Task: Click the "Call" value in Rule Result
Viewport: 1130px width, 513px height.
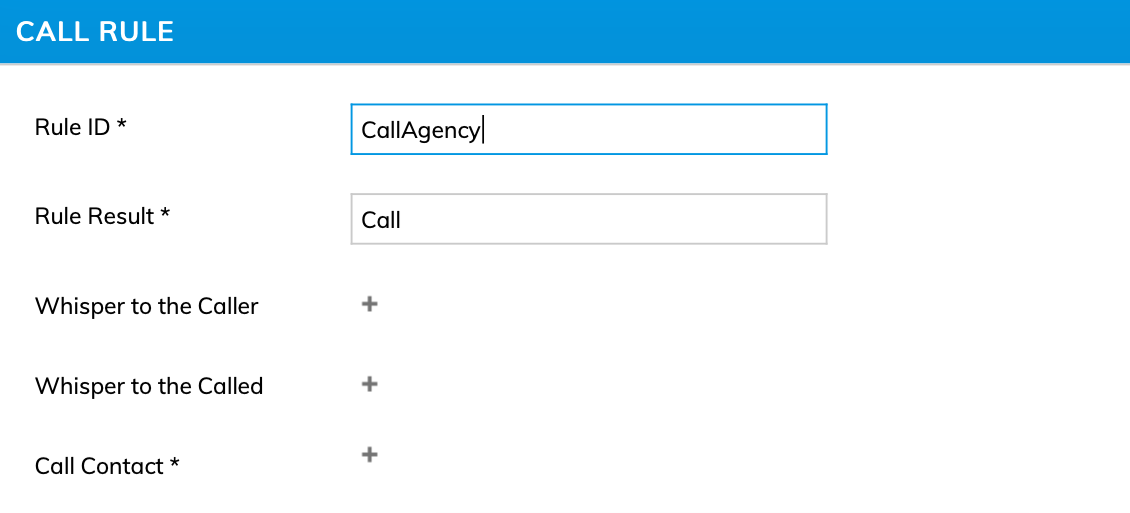Action: click(x=381, y=220)
